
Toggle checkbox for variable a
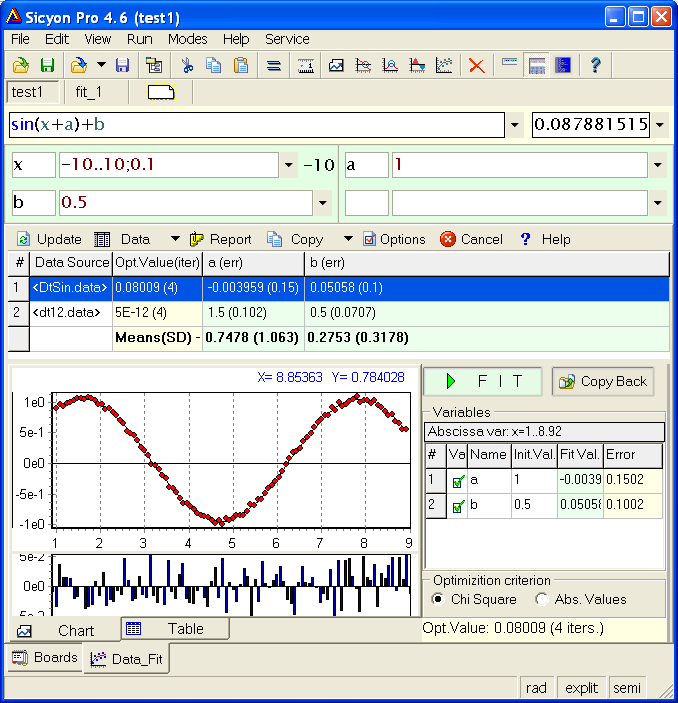click(x=458, y=481)
